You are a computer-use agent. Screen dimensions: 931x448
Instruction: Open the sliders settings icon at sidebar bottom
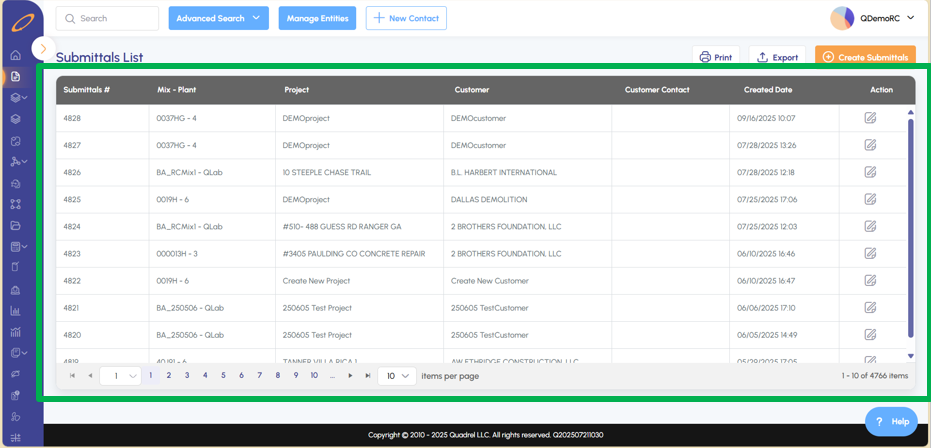click(16, 439)
